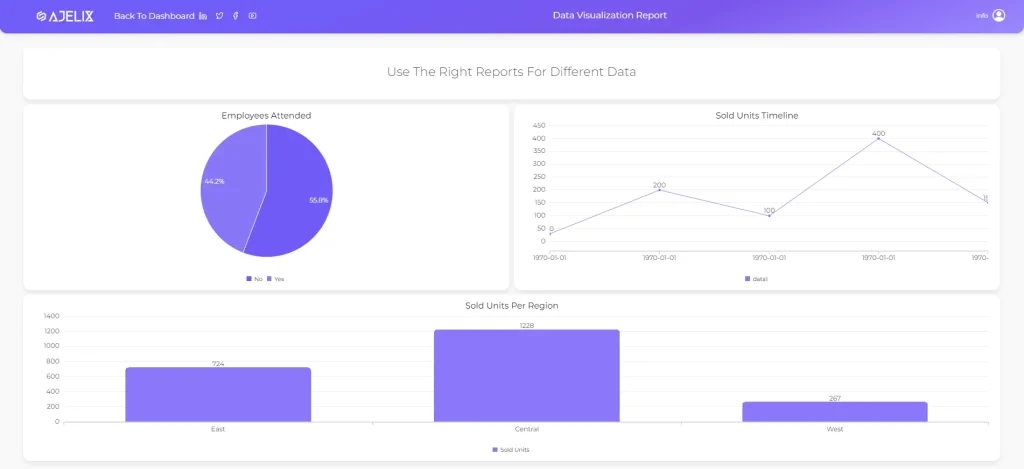Click 'Use The Right Reports For Different Data' heading
This screenshot has width=1024, height=469.
tap(511, 72)
